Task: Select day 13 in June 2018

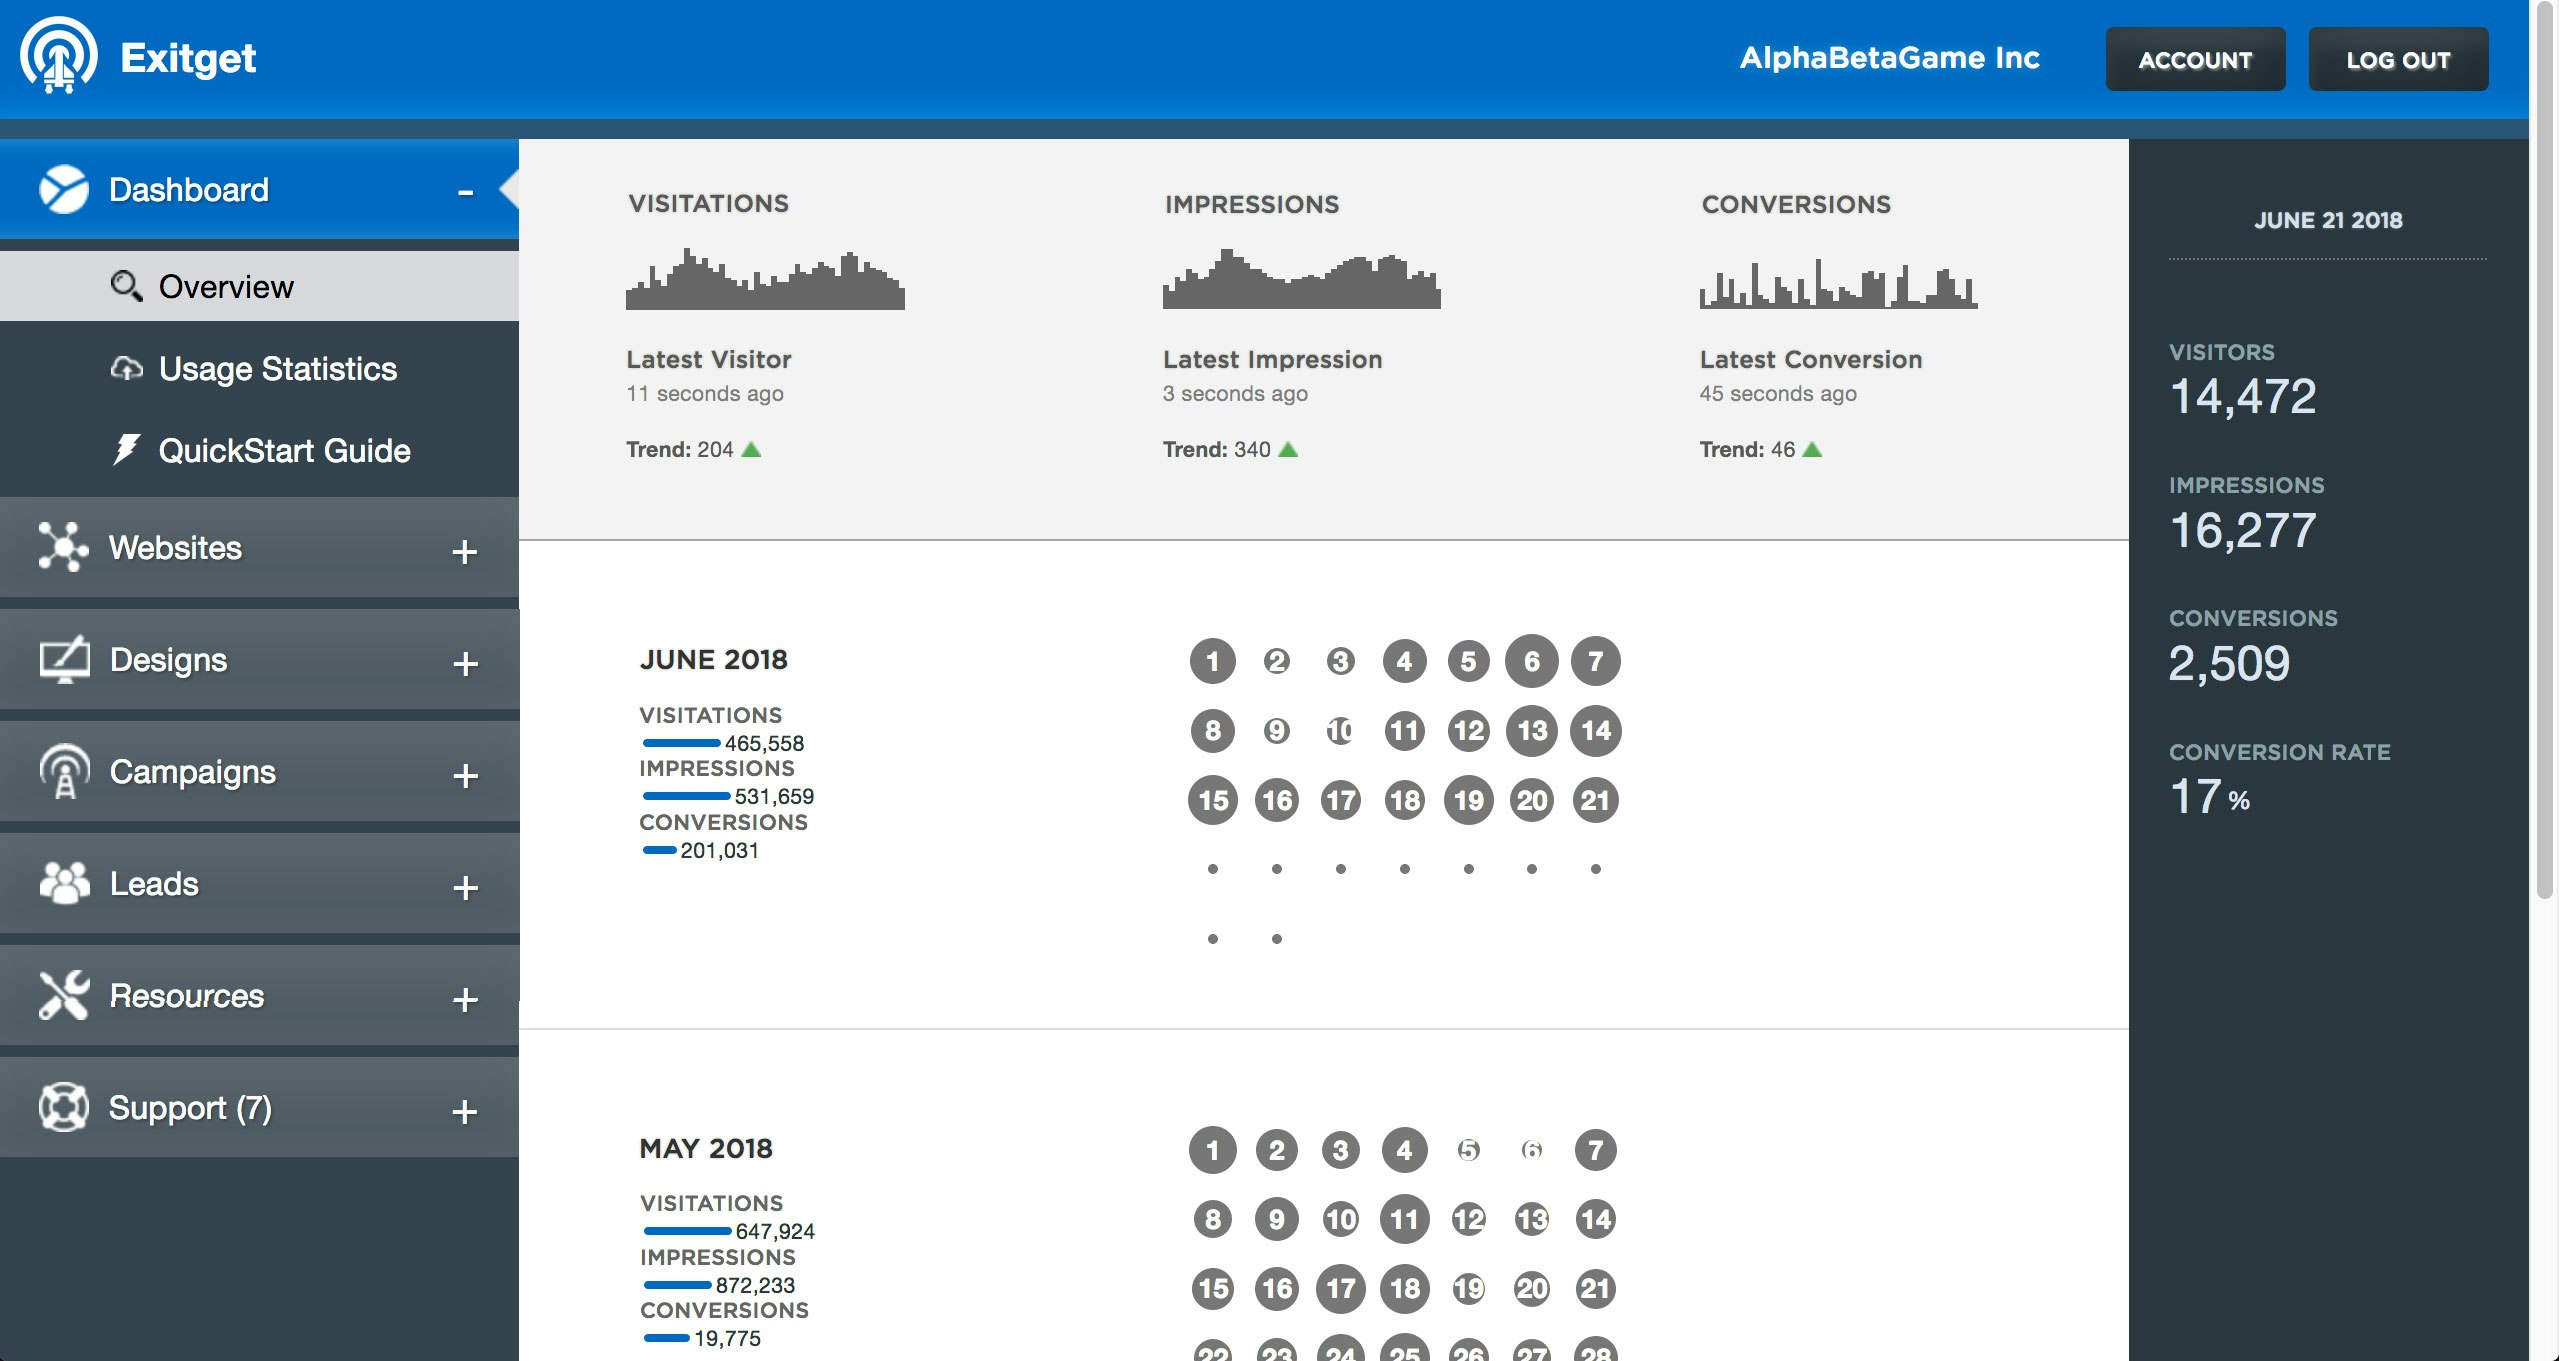Action: click(1531, 731)
